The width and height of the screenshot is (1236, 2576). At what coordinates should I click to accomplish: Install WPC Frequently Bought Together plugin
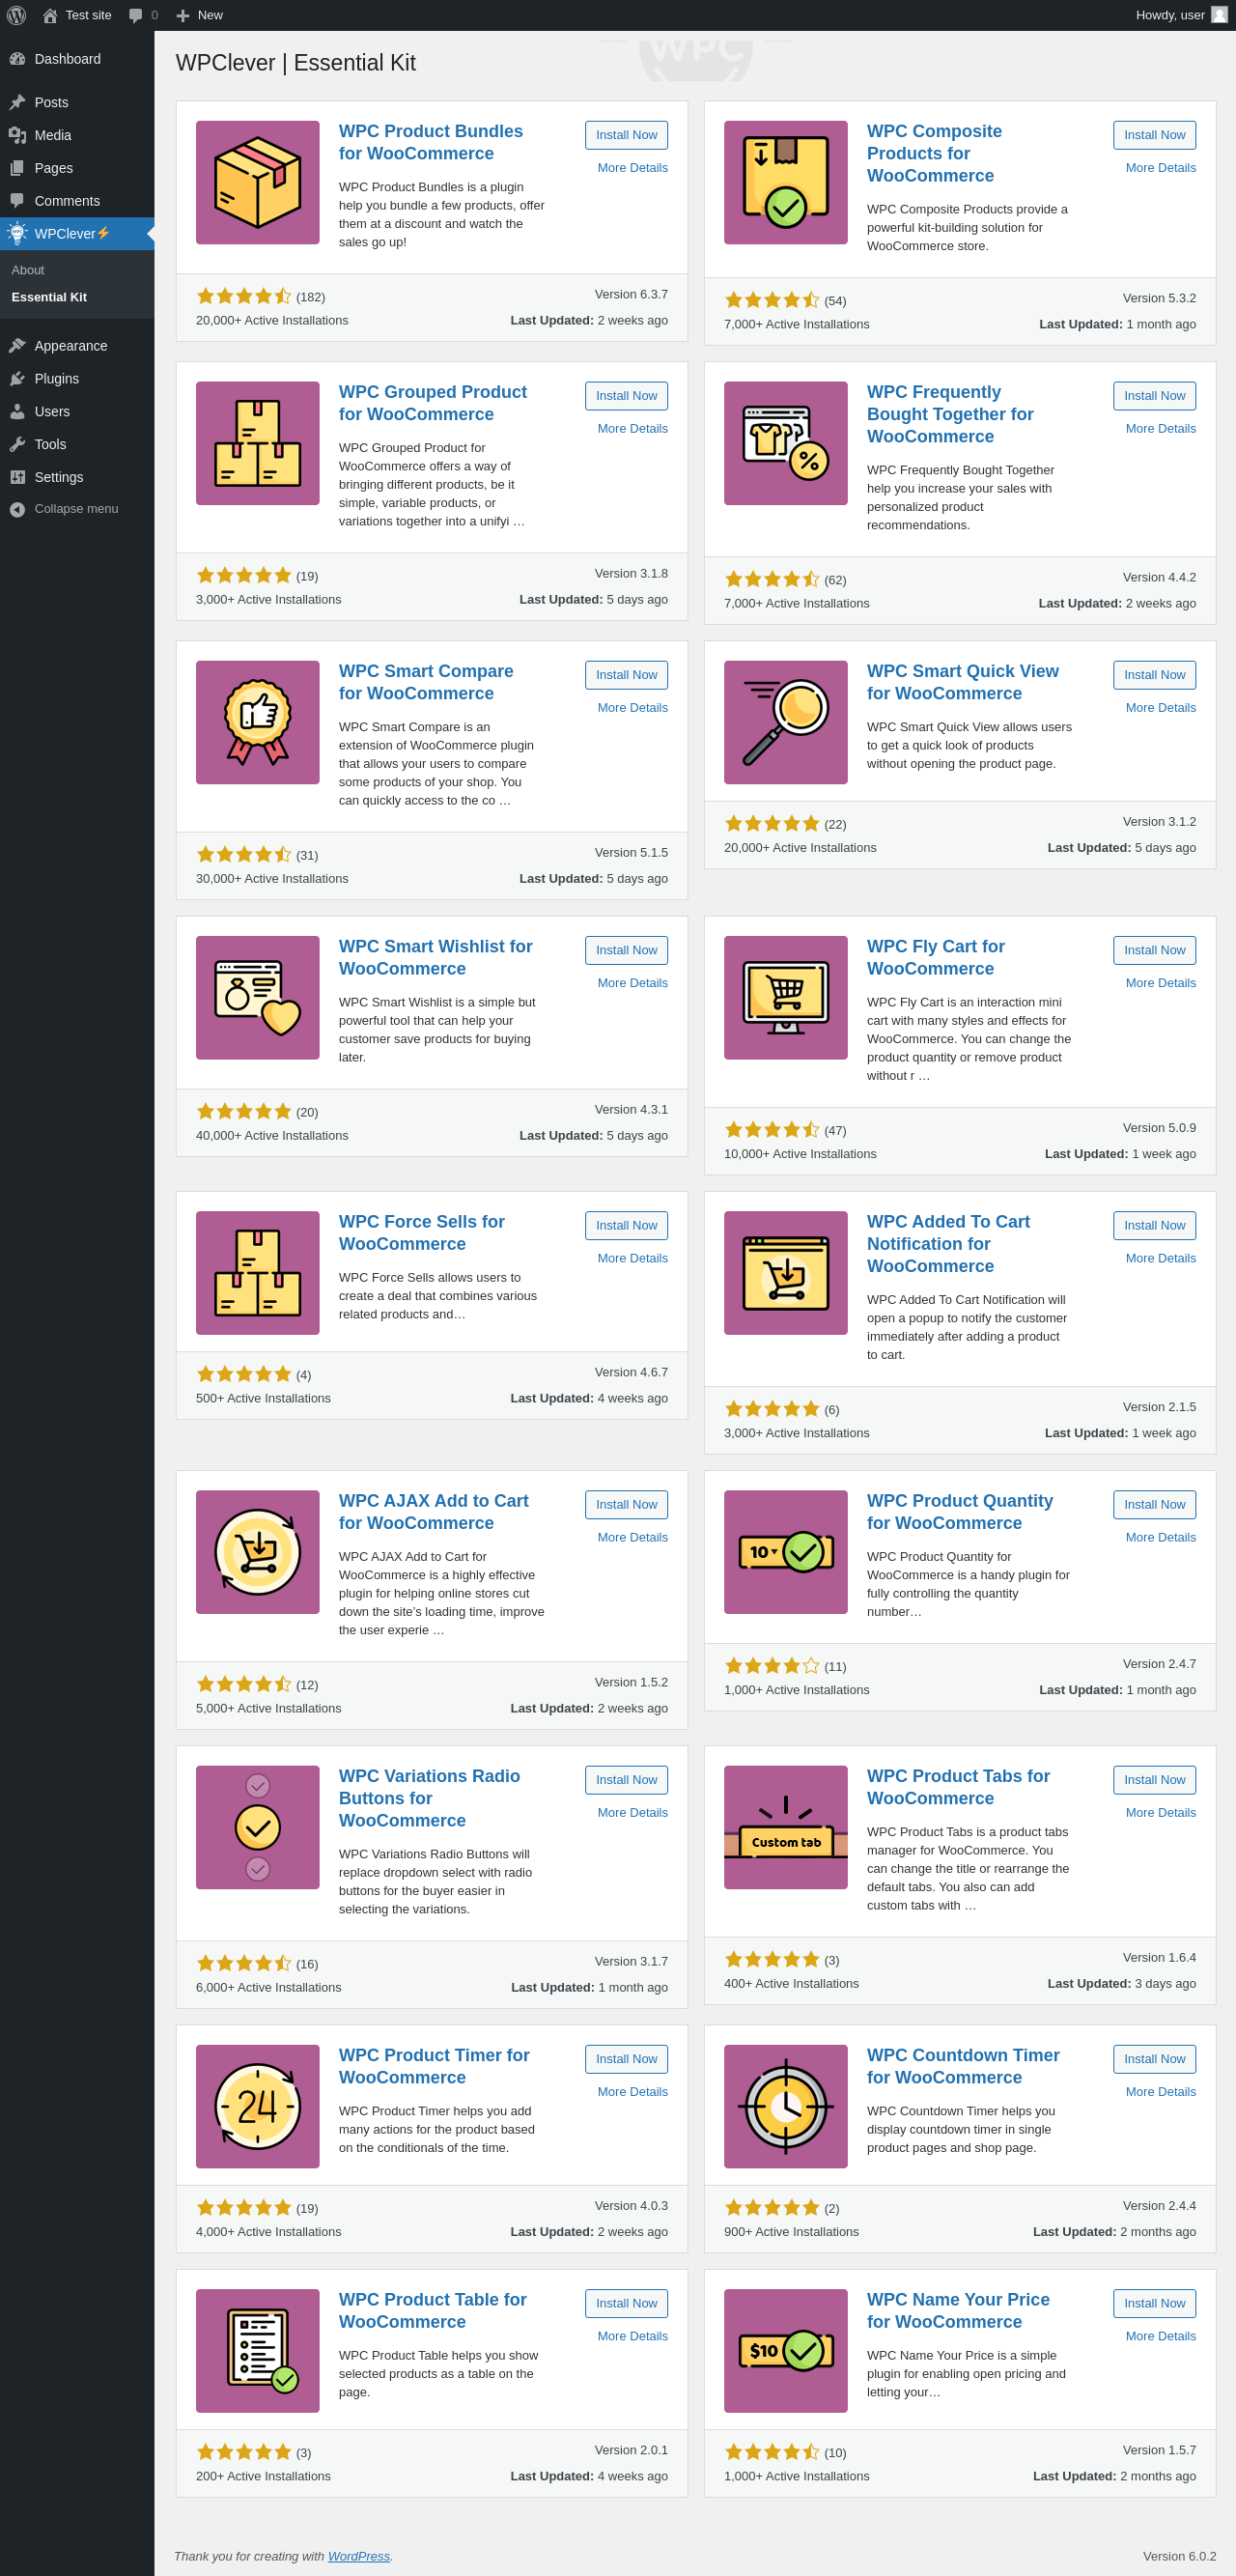(x=1155, y=396)
